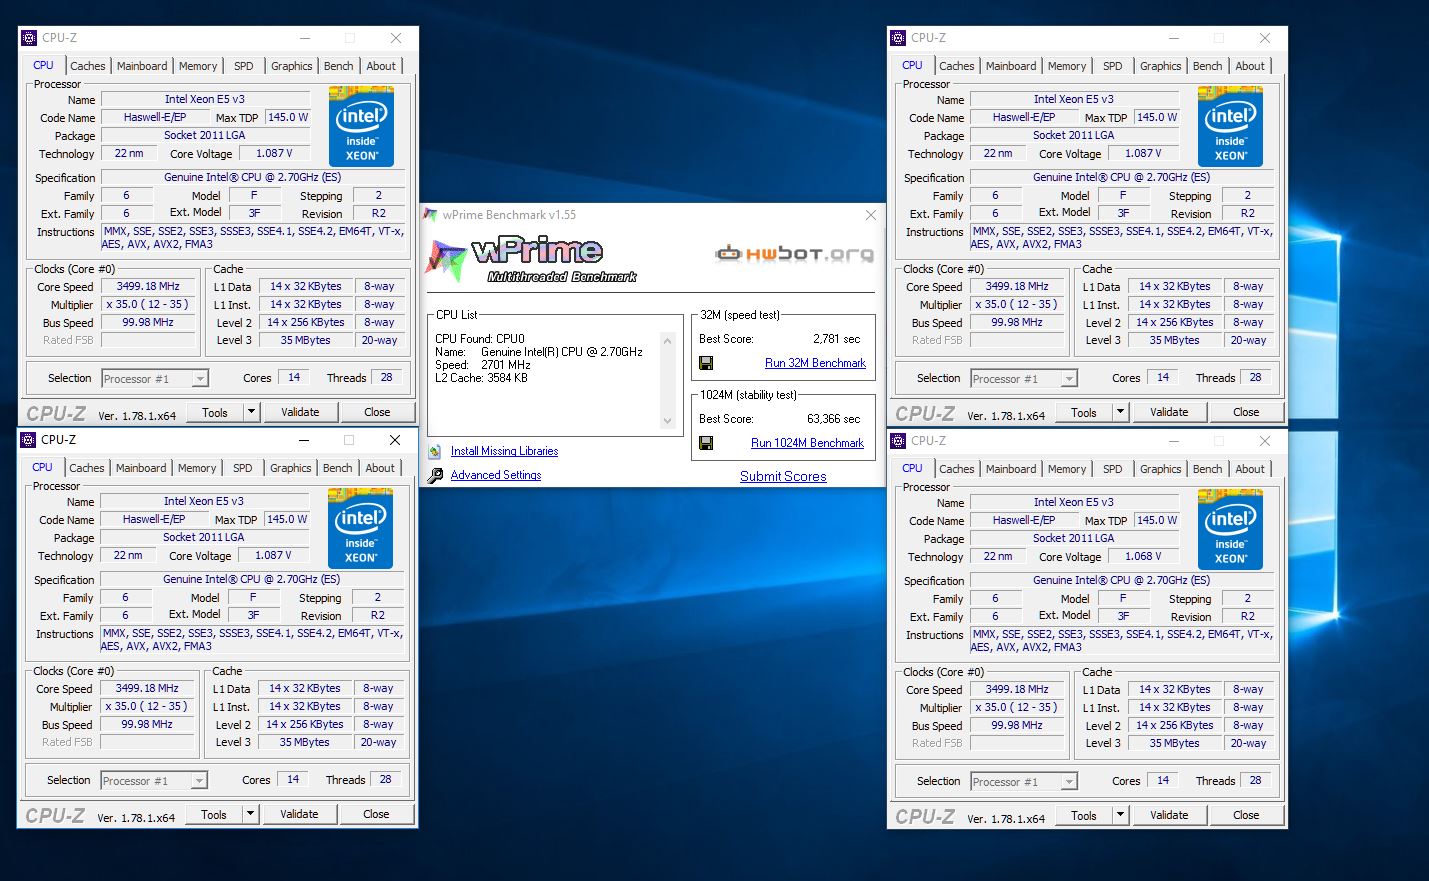
Task: Click the icon next to Install Missing Libraries
Action: tap(435, 451)
